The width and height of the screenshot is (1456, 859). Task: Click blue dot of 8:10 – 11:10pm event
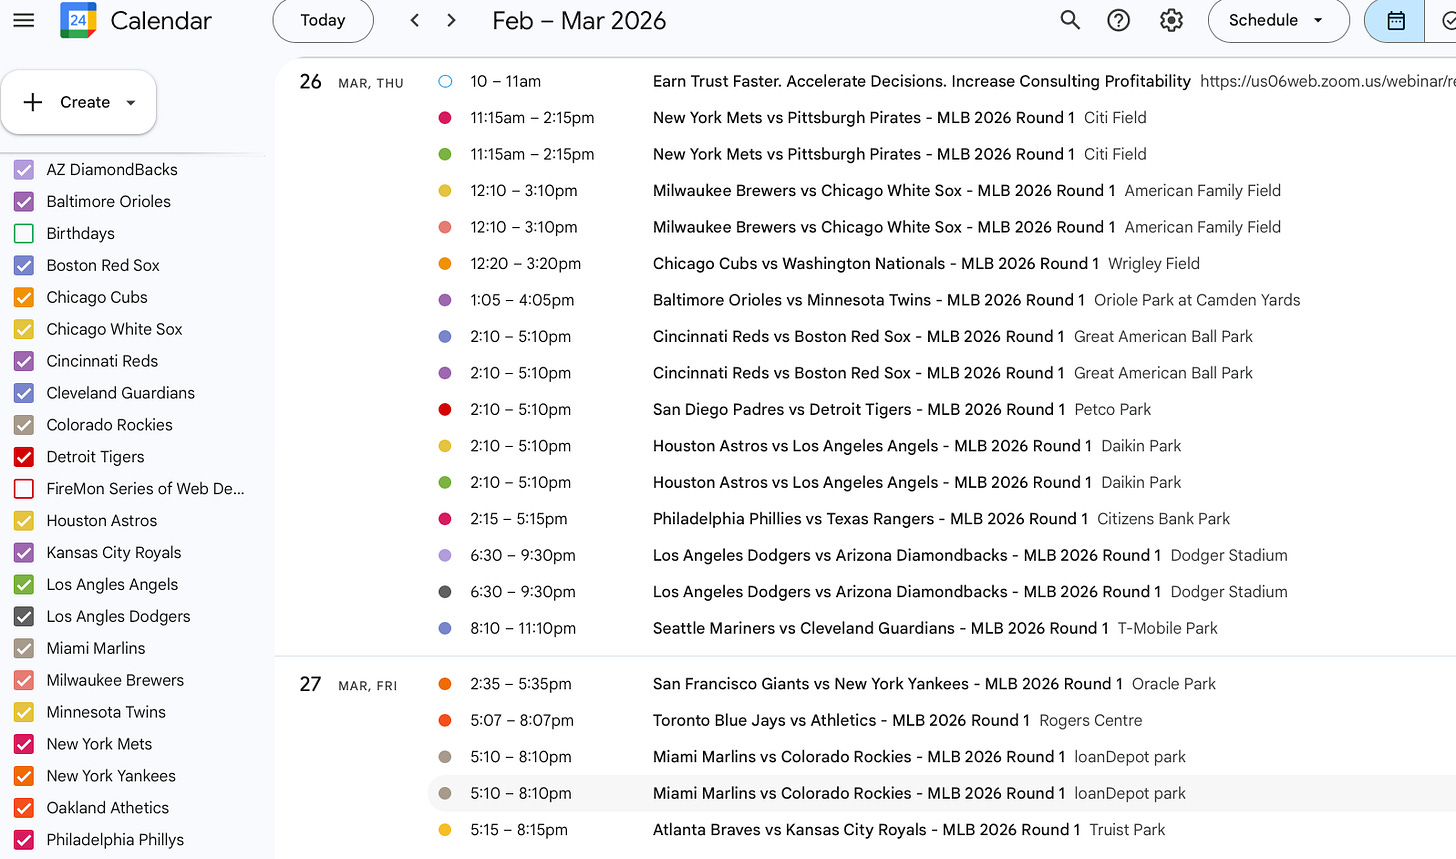(446, 629)
